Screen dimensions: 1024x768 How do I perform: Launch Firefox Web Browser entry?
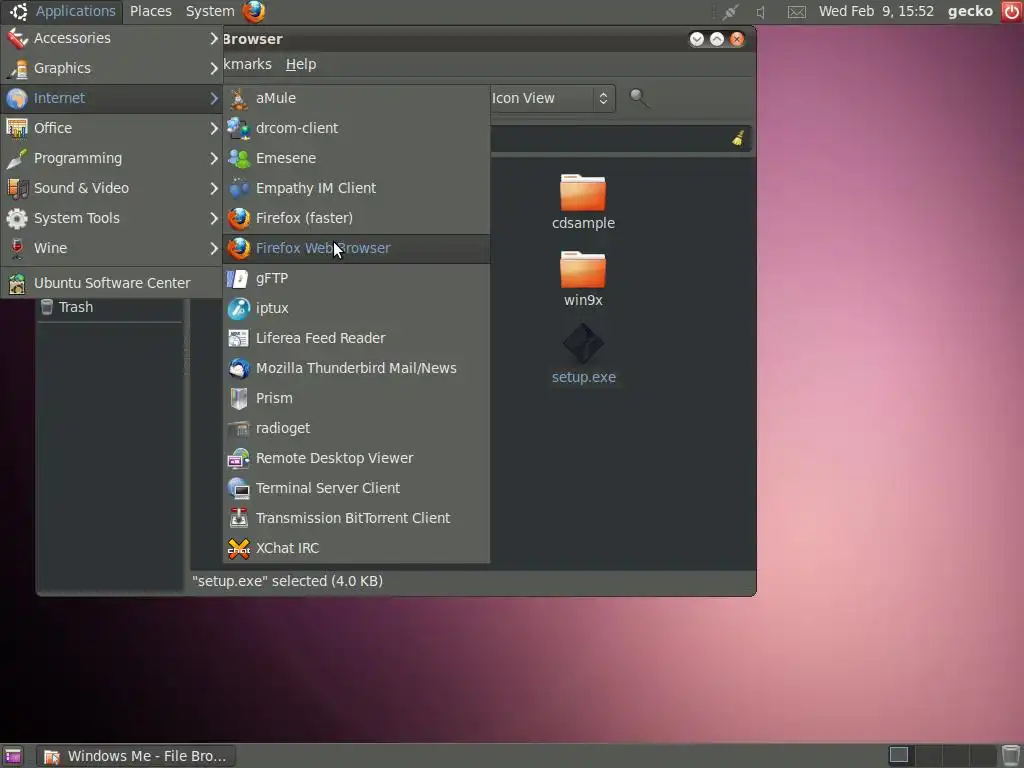[356, 248]
